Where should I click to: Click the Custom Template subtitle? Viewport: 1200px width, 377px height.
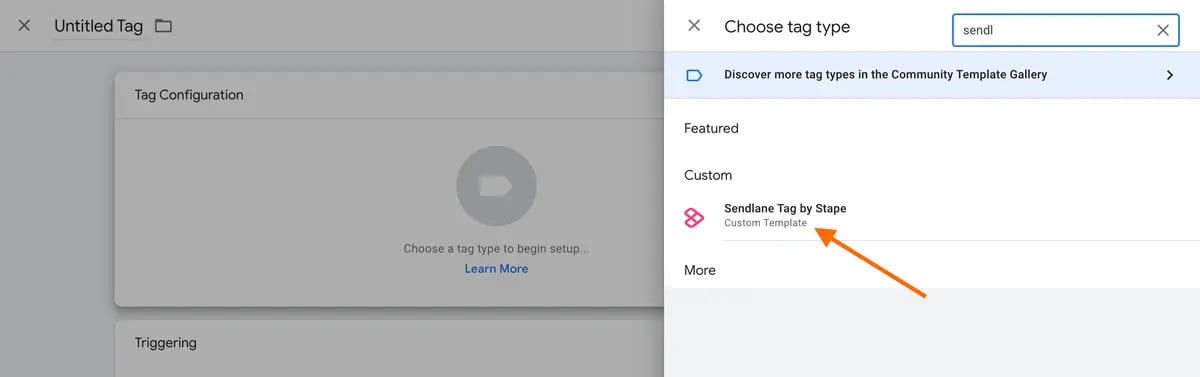[x=765, y=223]
